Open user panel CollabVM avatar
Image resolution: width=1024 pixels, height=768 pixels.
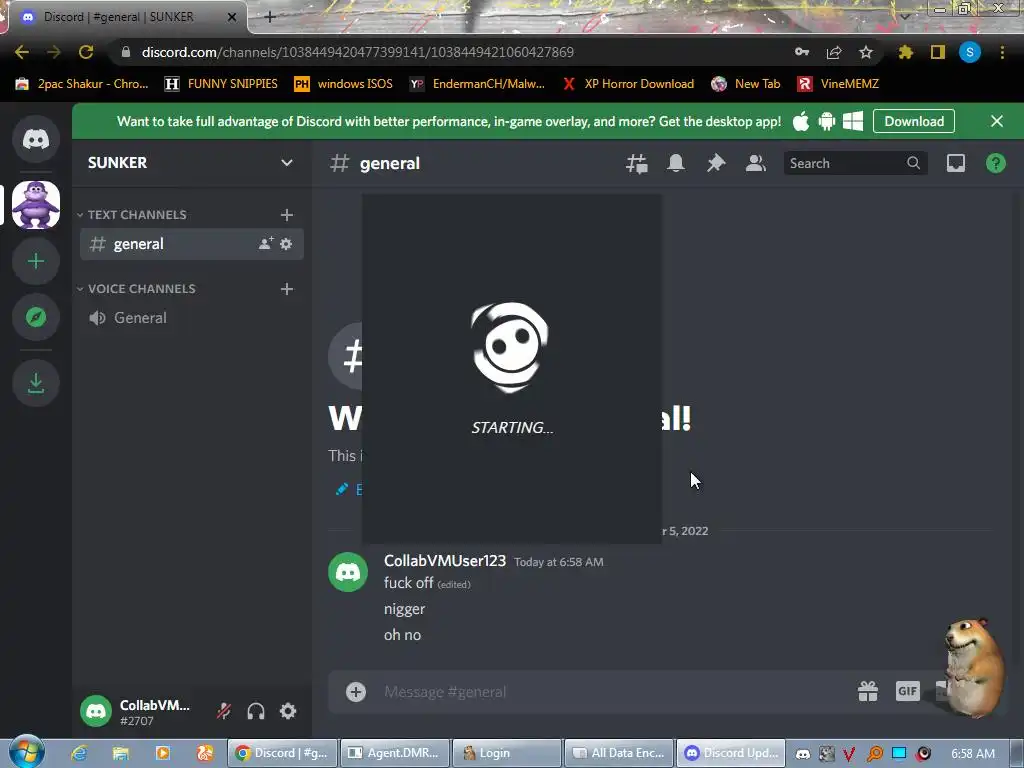[x=96, y=711]
